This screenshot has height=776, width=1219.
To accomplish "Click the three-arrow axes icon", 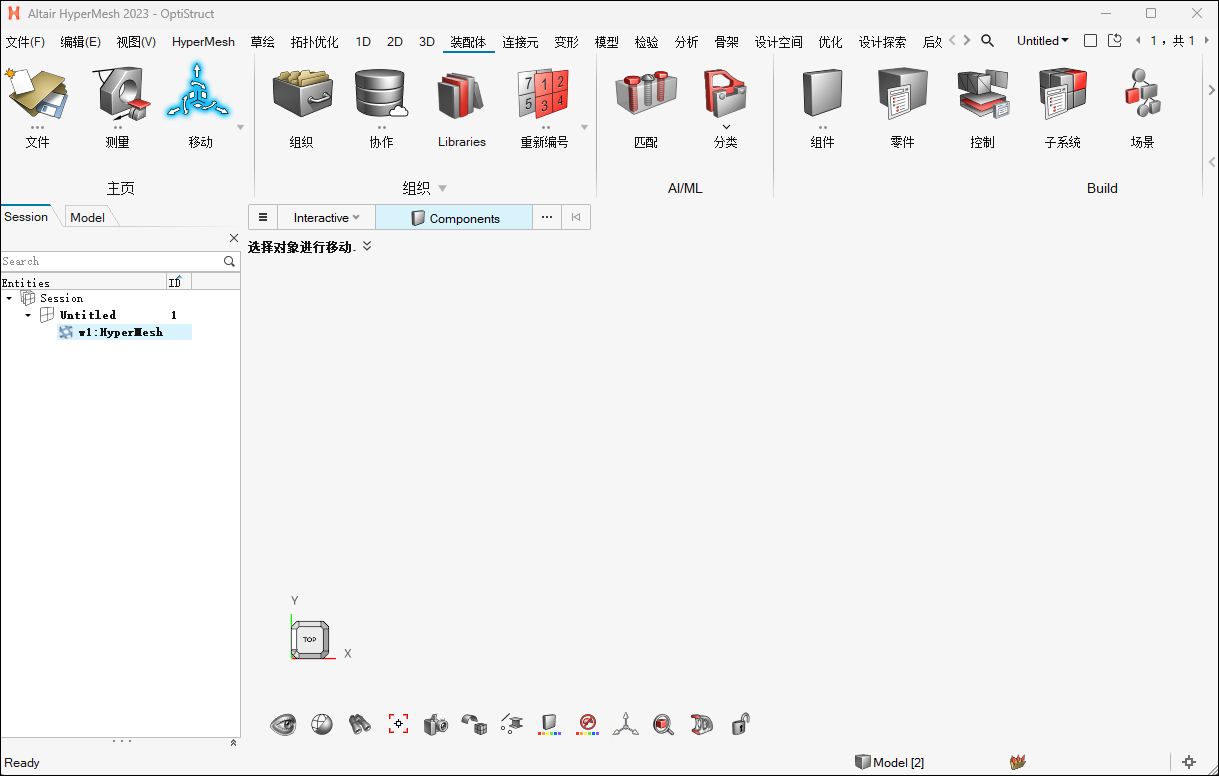I will tap(626, 724).
